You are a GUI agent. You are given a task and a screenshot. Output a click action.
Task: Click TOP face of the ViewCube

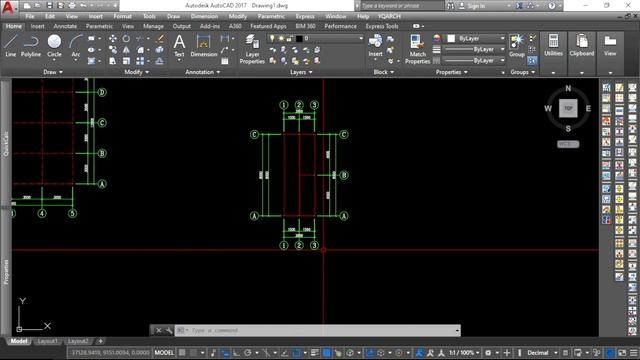568,108
